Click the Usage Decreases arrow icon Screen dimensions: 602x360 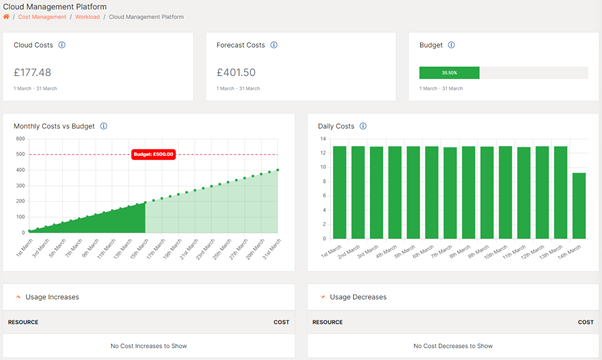pyautogui.click(x=322, y=297)
